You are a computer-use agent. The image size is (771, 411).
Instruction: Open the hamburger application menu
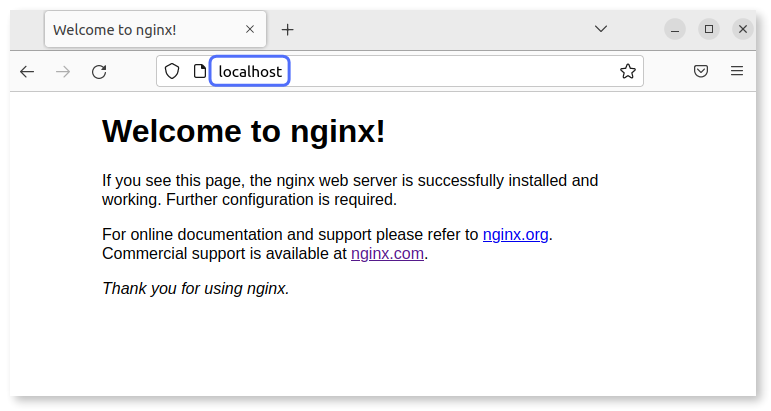pos(737,71)
